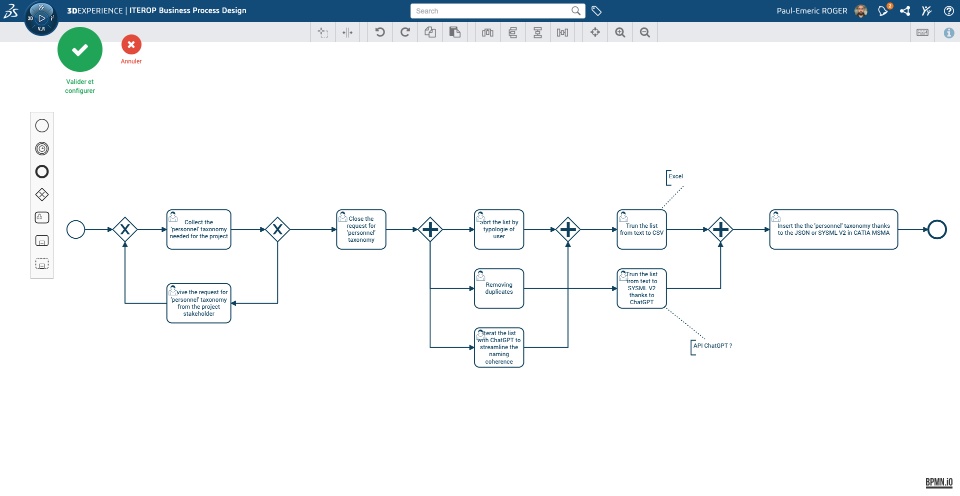Viewport: 960px width, 496px height.
Task: Open the share icon in the header
Action: point(905,11)
